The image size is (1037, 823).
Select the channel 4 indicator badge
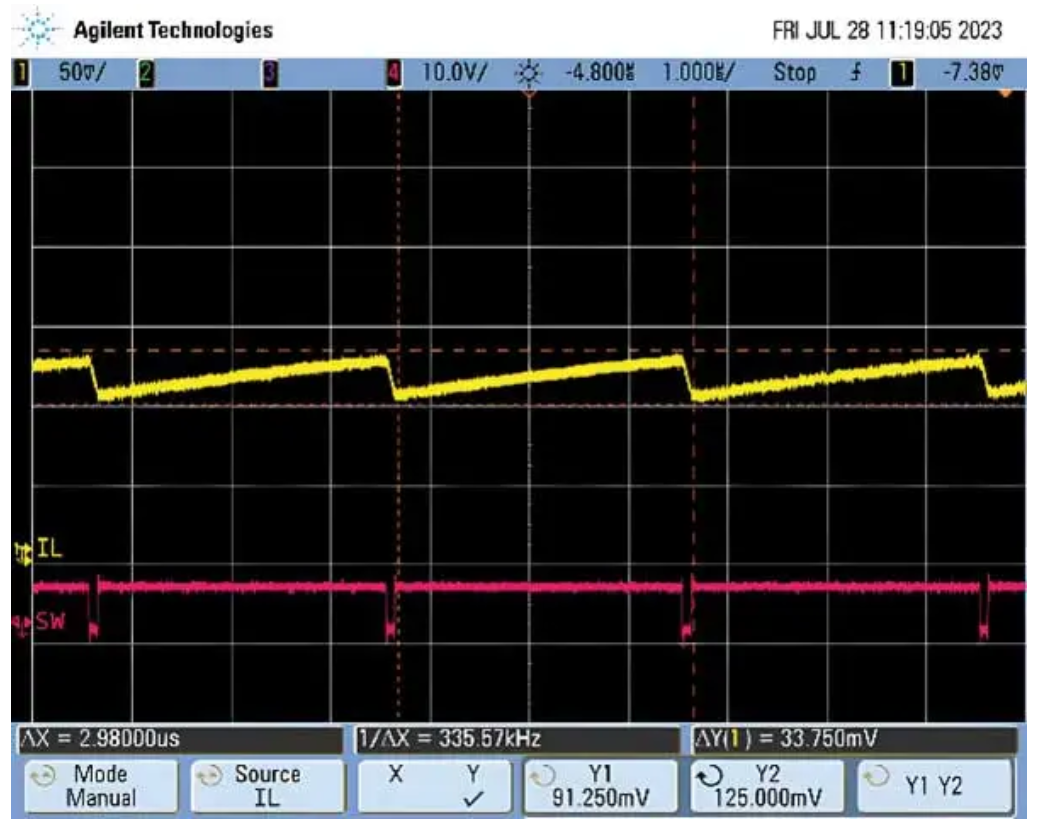pyautogui.click(x=394, y=73)
